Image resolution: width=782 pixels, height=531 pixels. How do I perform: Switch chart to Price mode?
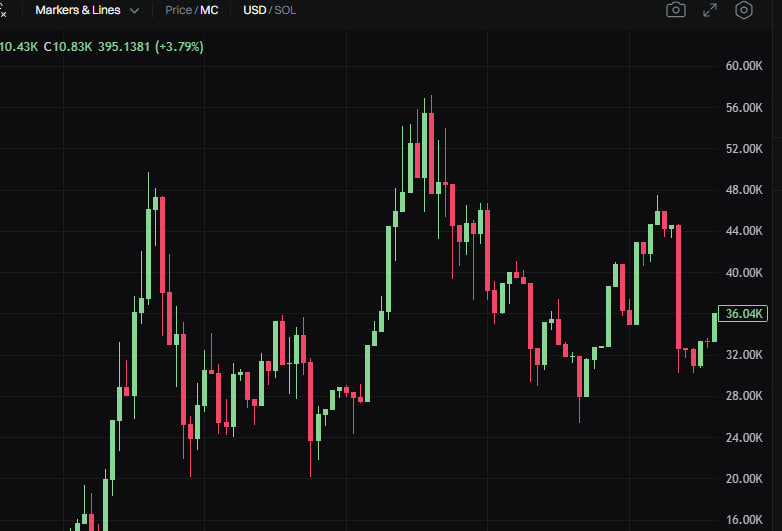[178, 10]
